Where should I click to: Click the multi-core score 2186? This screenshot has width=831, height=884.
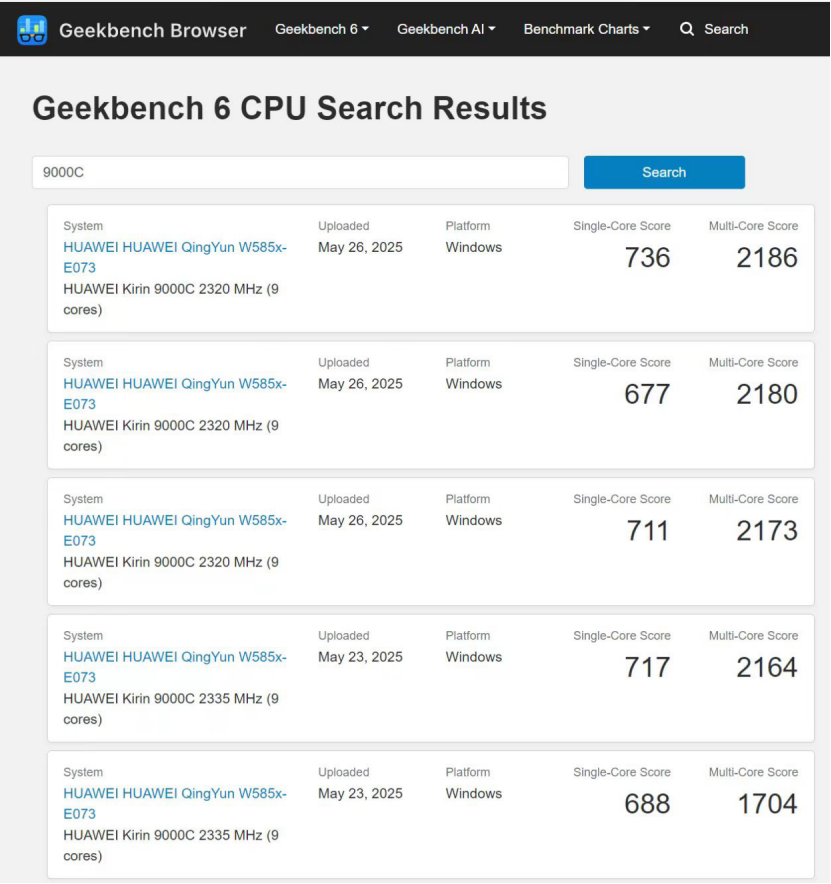tap(767, 258)
